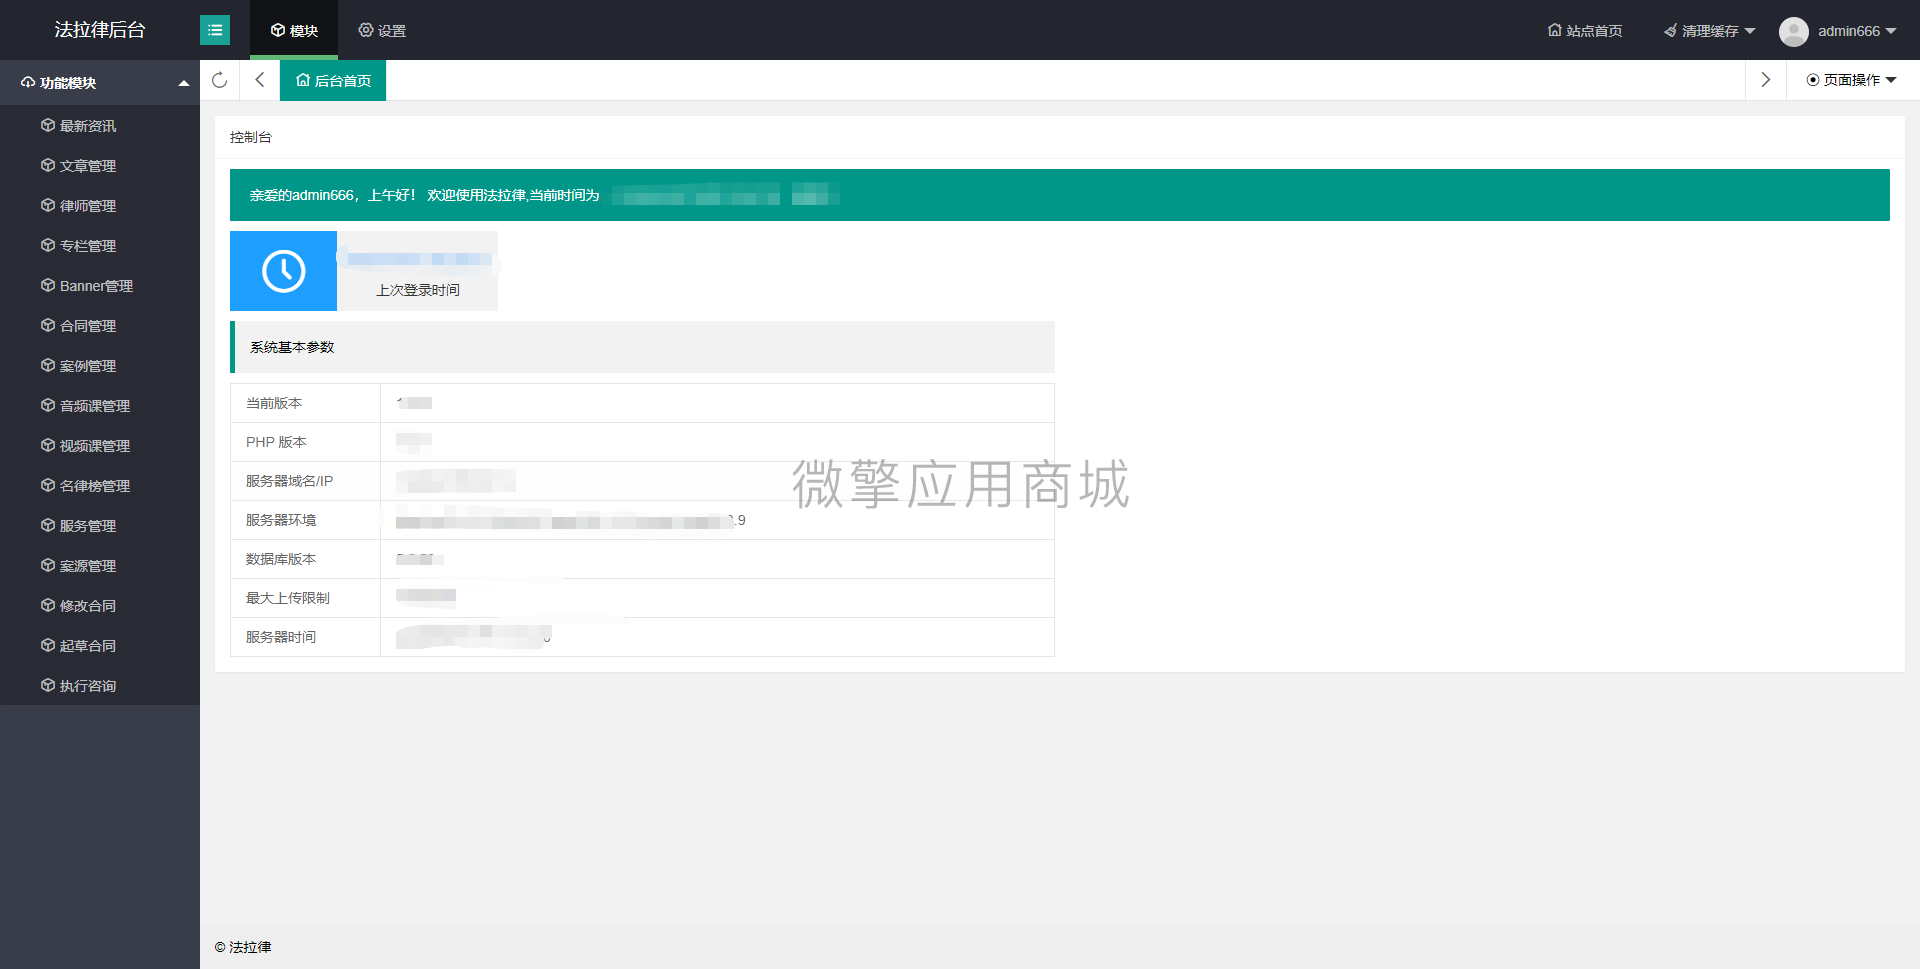Viewport: 1920px width, 969px height.
Task: Click the tab scroll-left arrow
Action: point(260,80)
